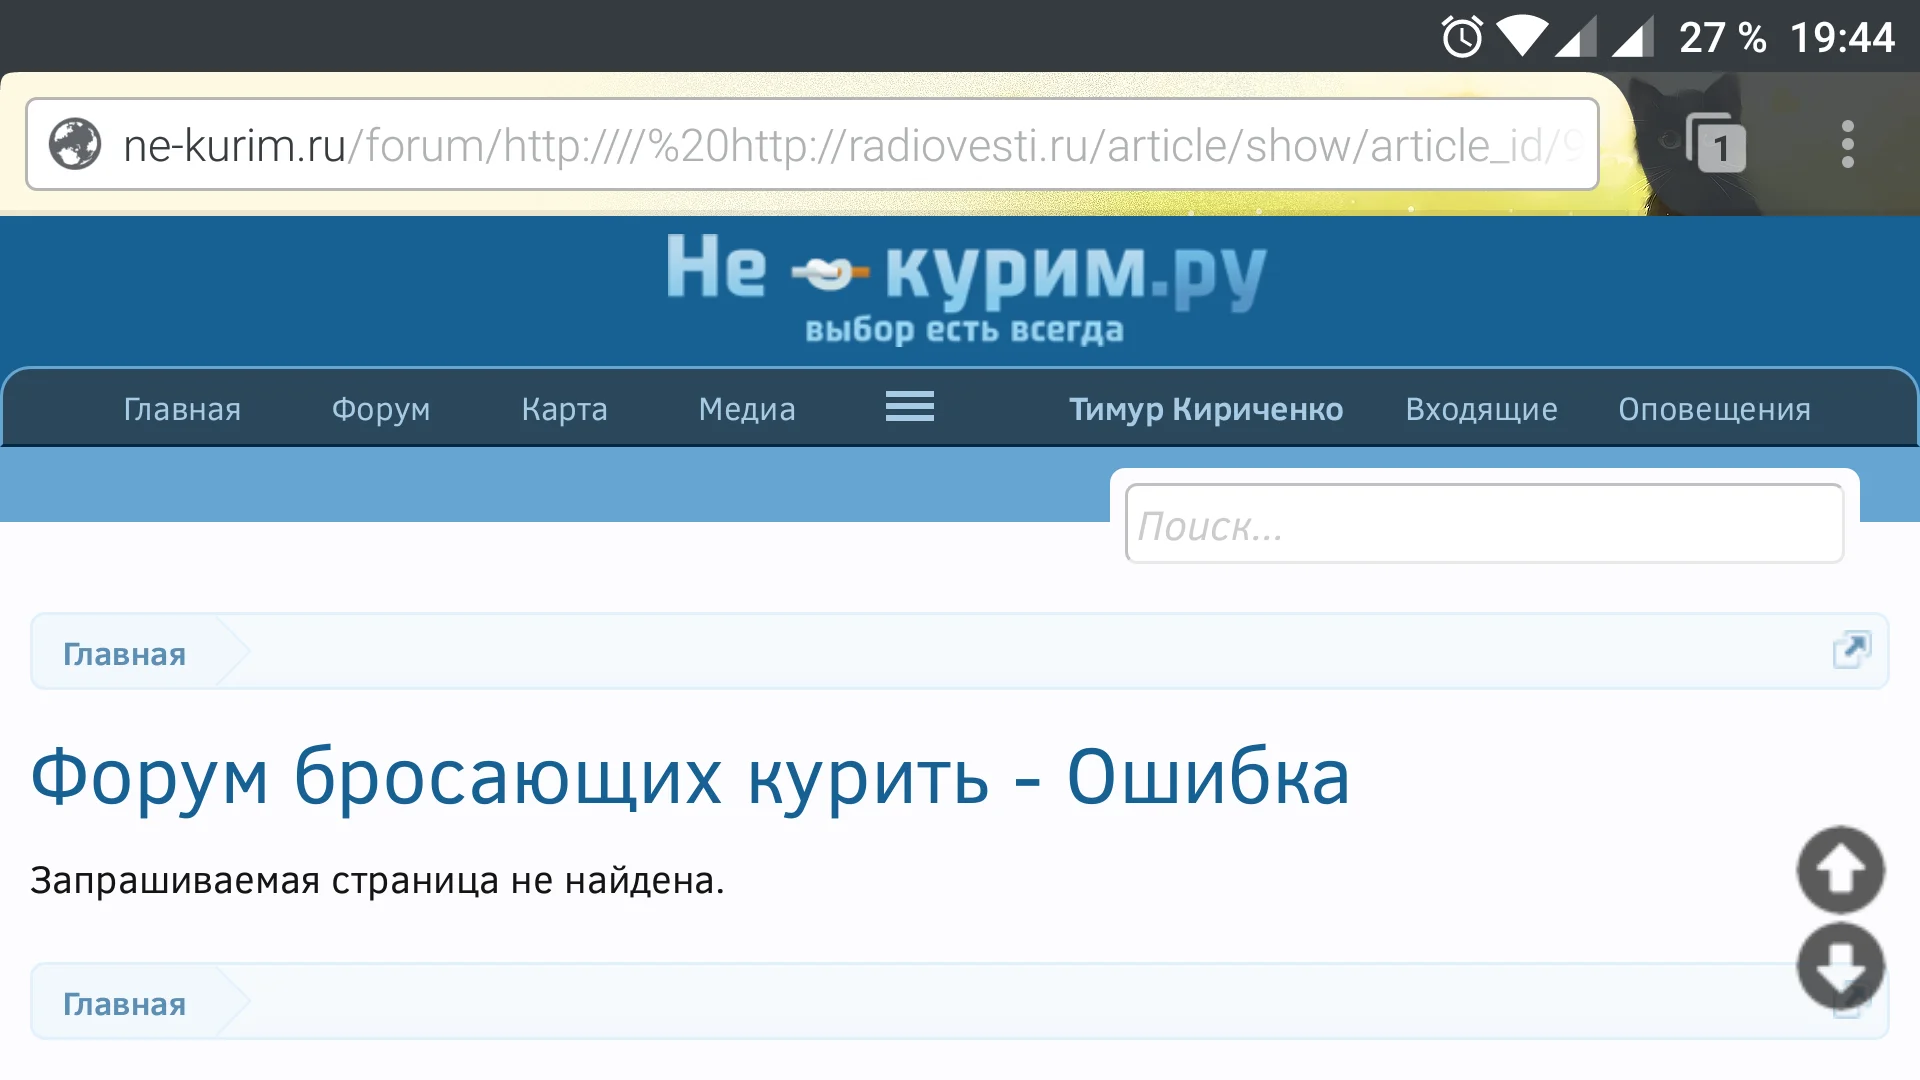Viewport: 1920px width, 1080px height.
Task: Select the Медиа navigation item
Action: coord(746,409)
